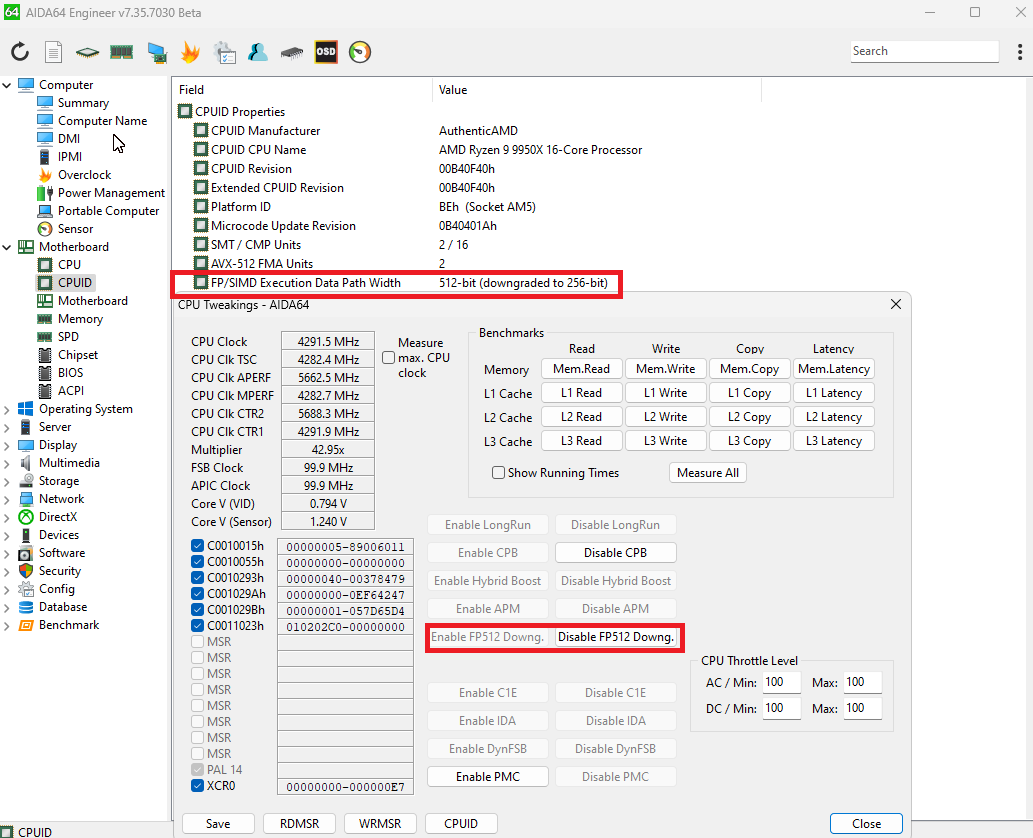
Task: Open the RAM module toolbar icon
Action: point(121,52)
